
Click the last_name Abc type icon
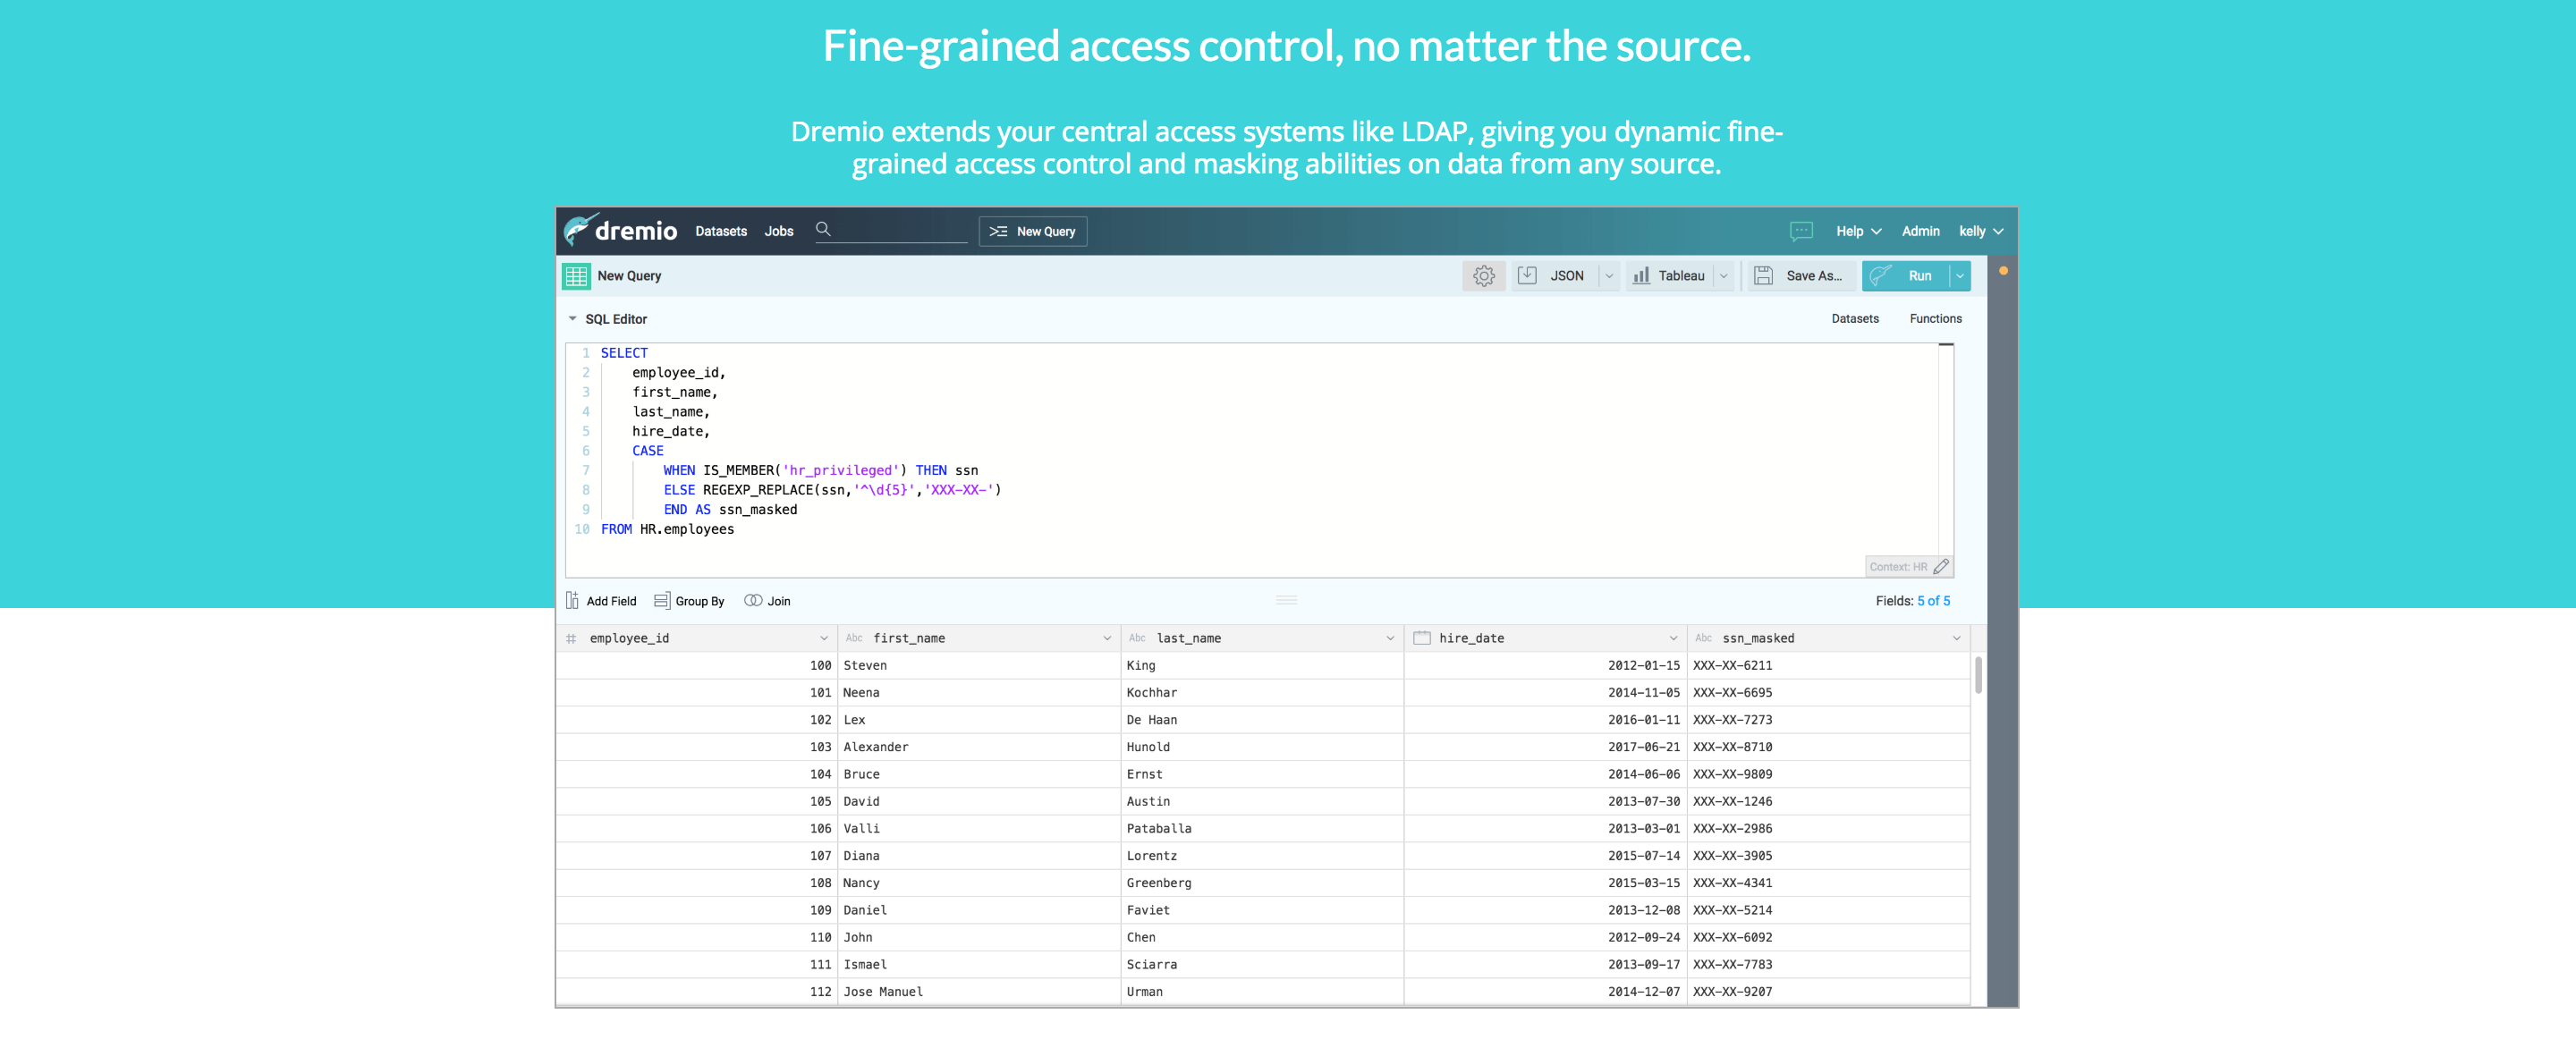click(x=1137, y=638)
